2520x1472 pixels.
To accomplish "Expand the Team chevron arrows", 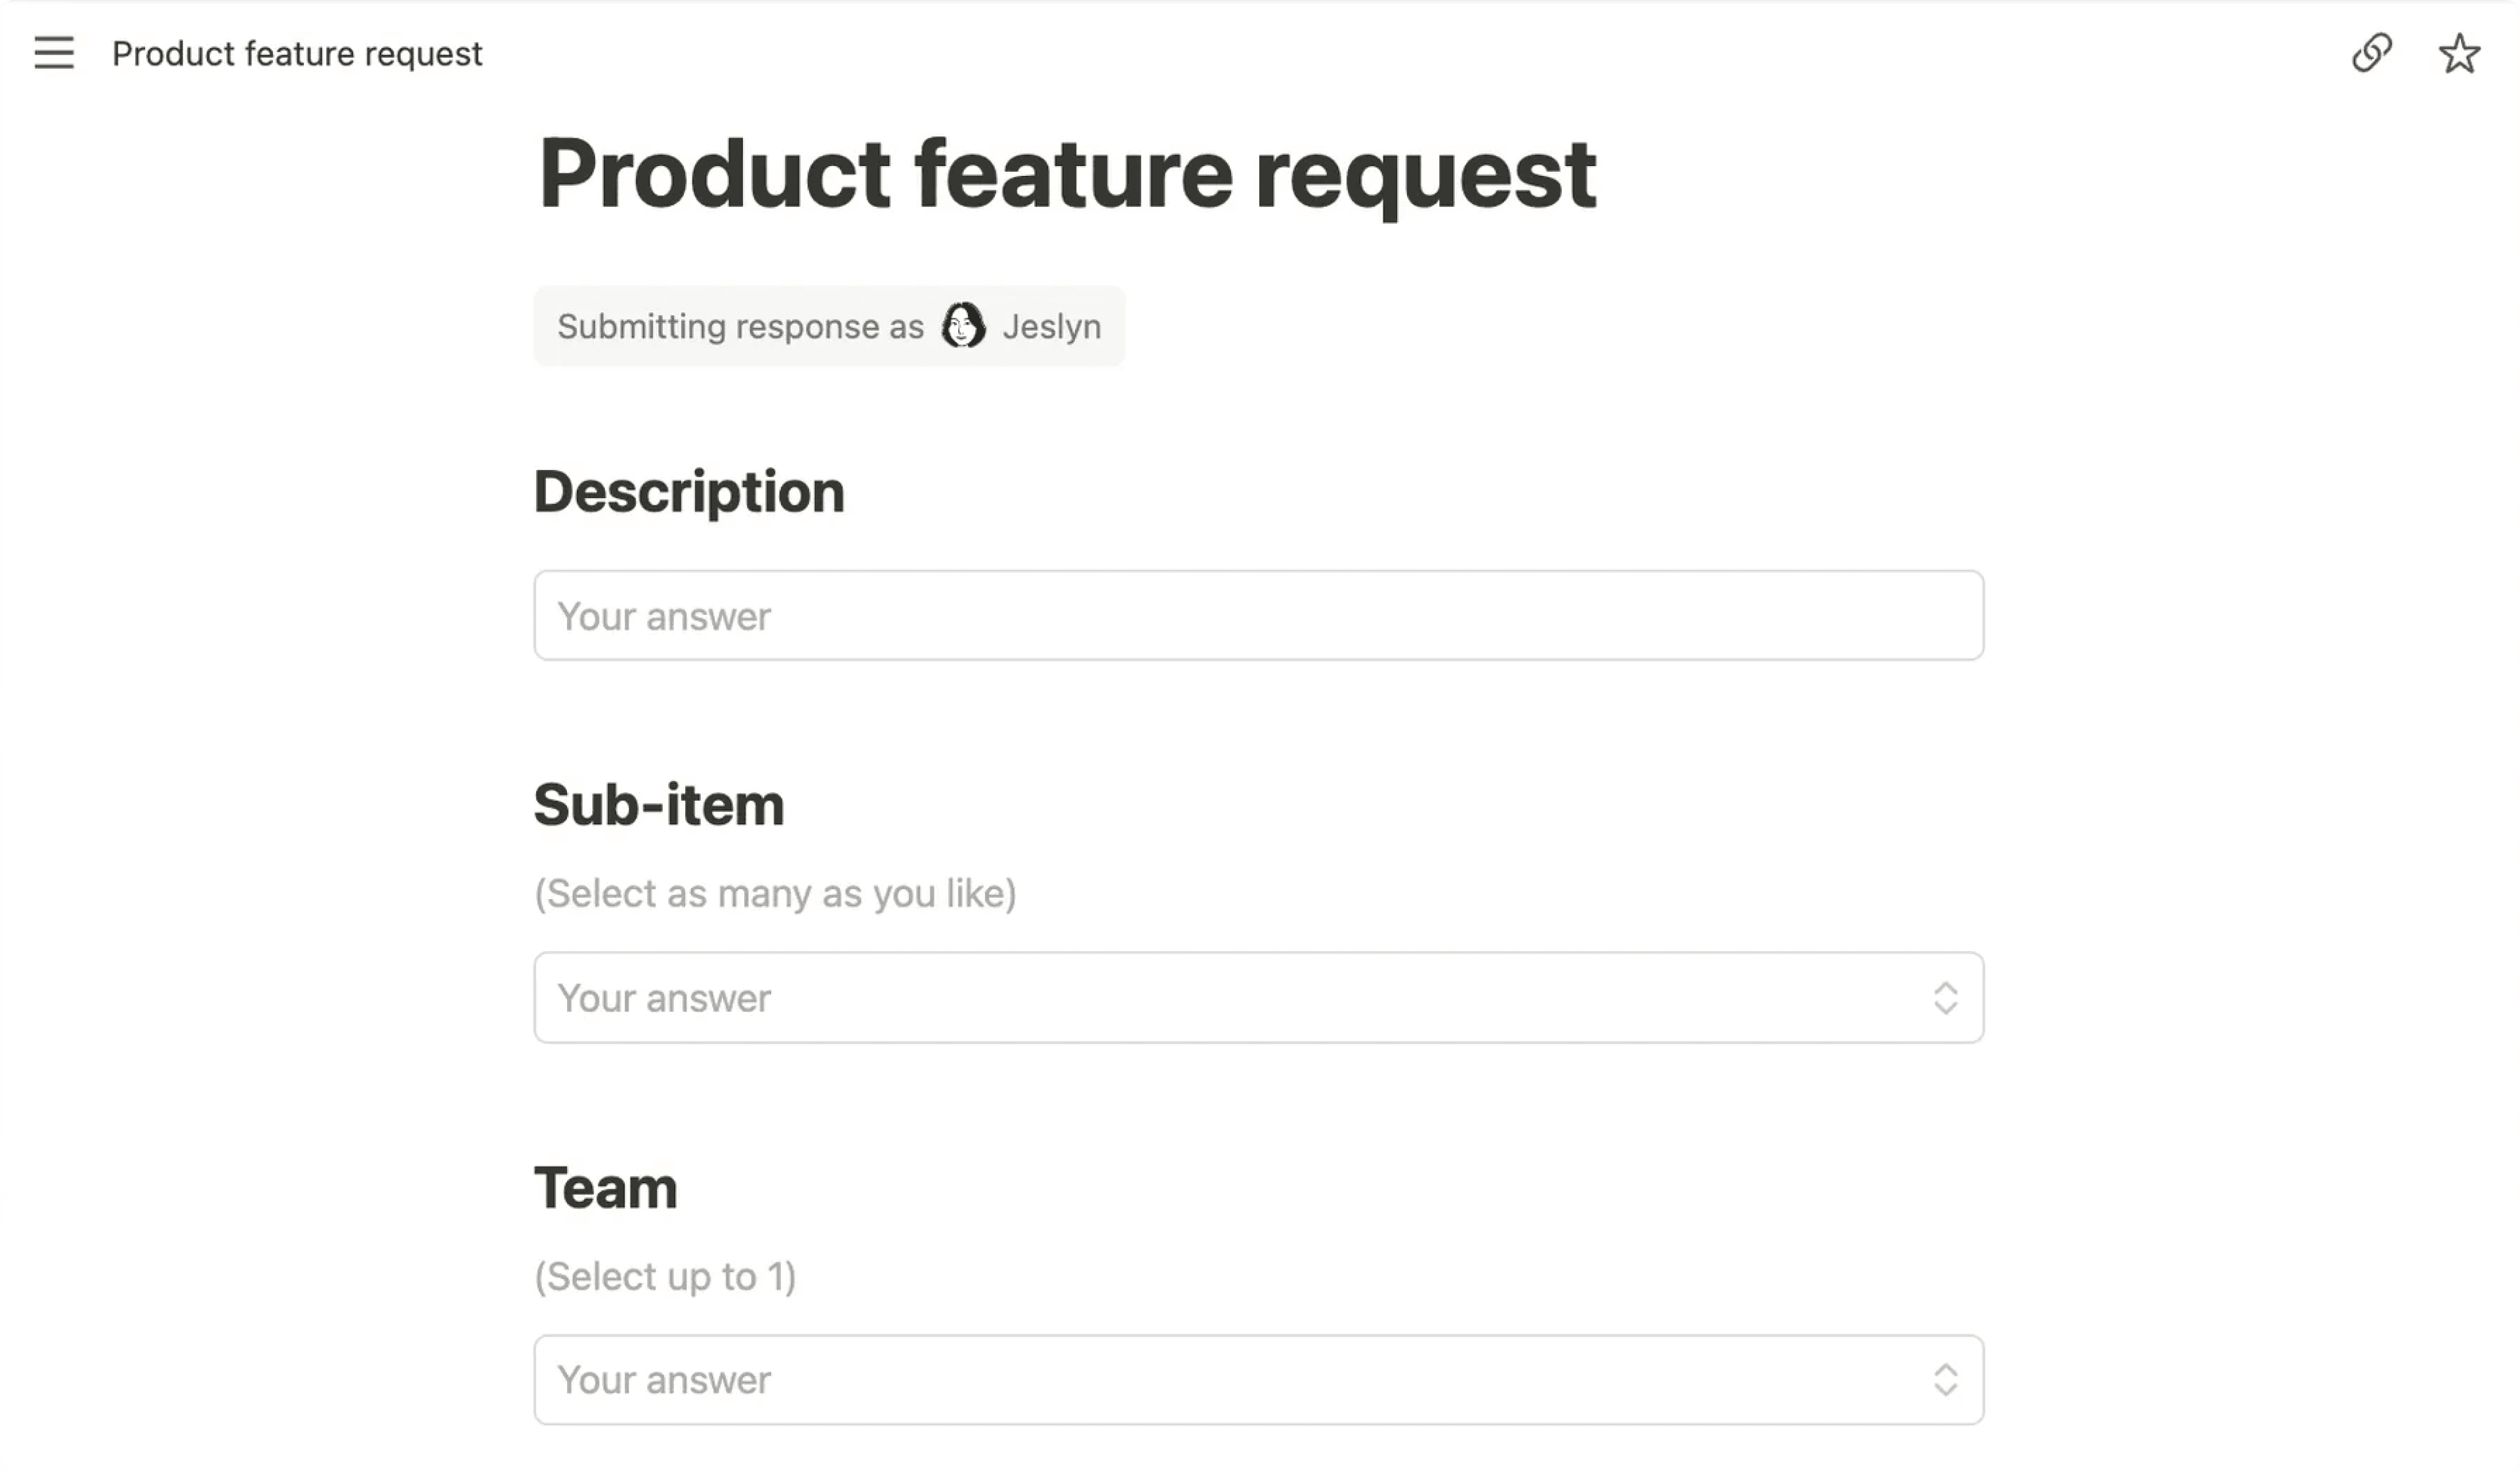I will pyautogui.click(x=1945, y=1380).
